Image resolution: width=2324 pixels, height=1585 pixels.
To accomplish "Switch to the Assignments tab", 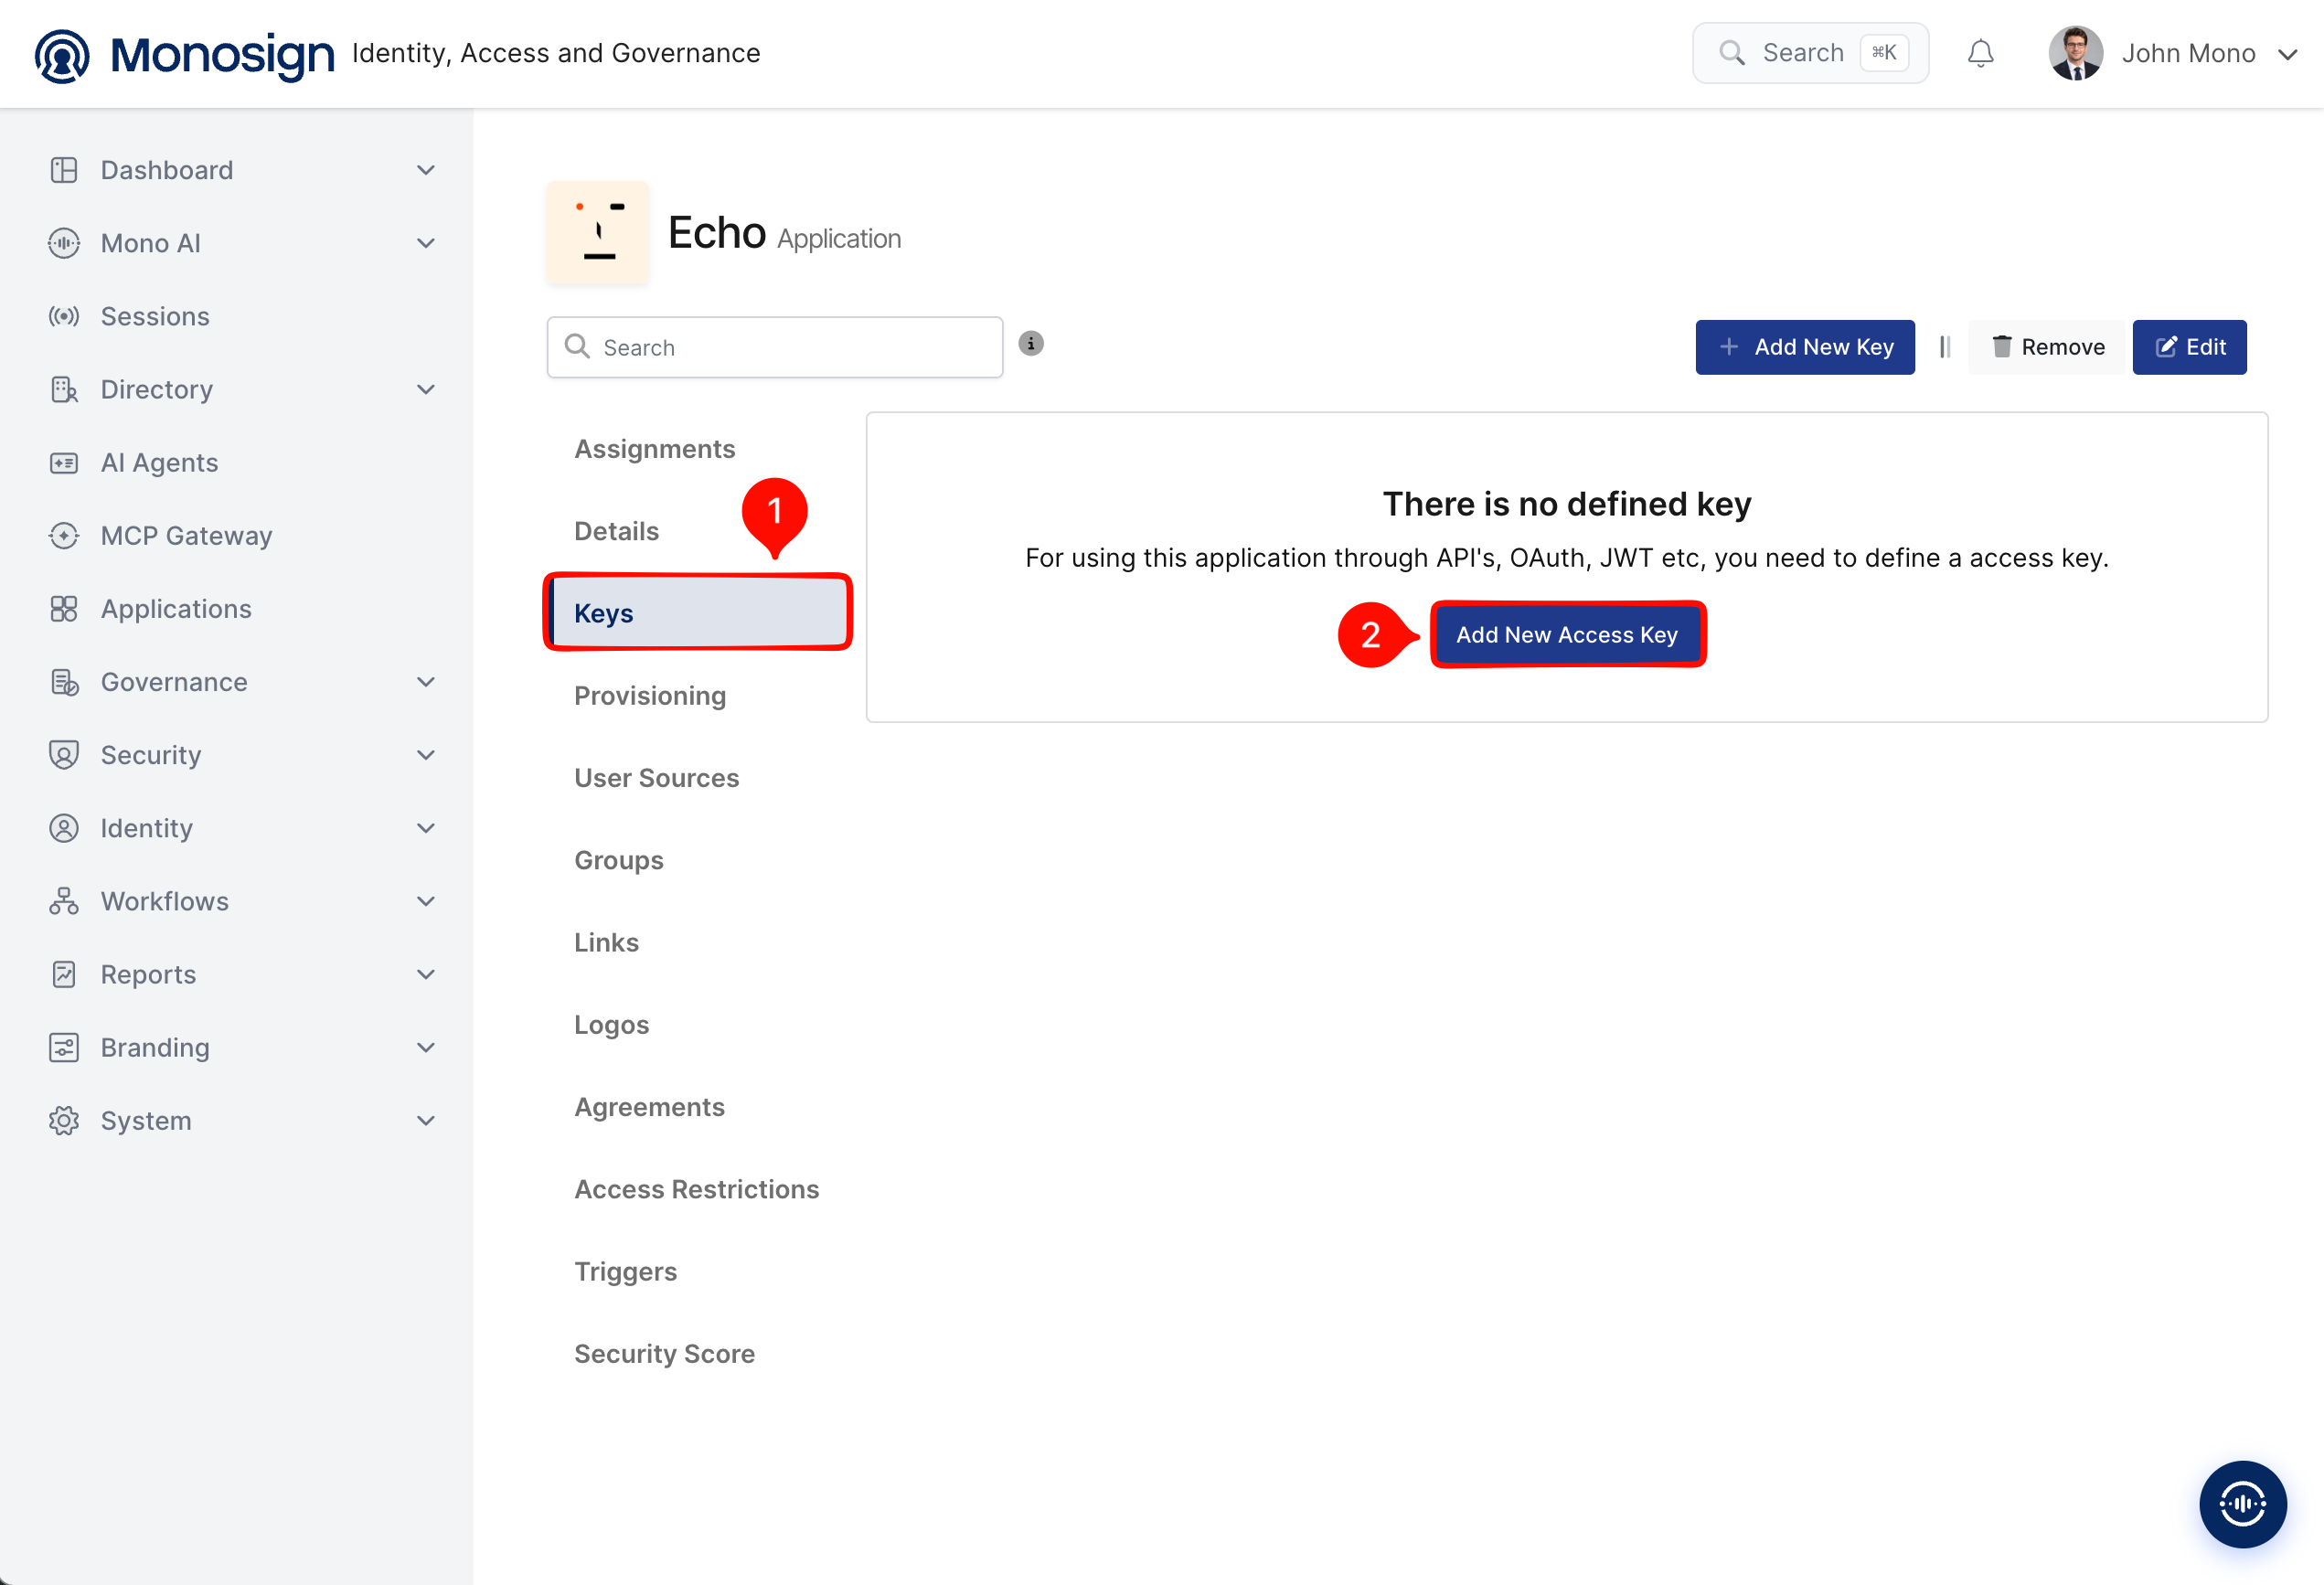I will (654, 449).
